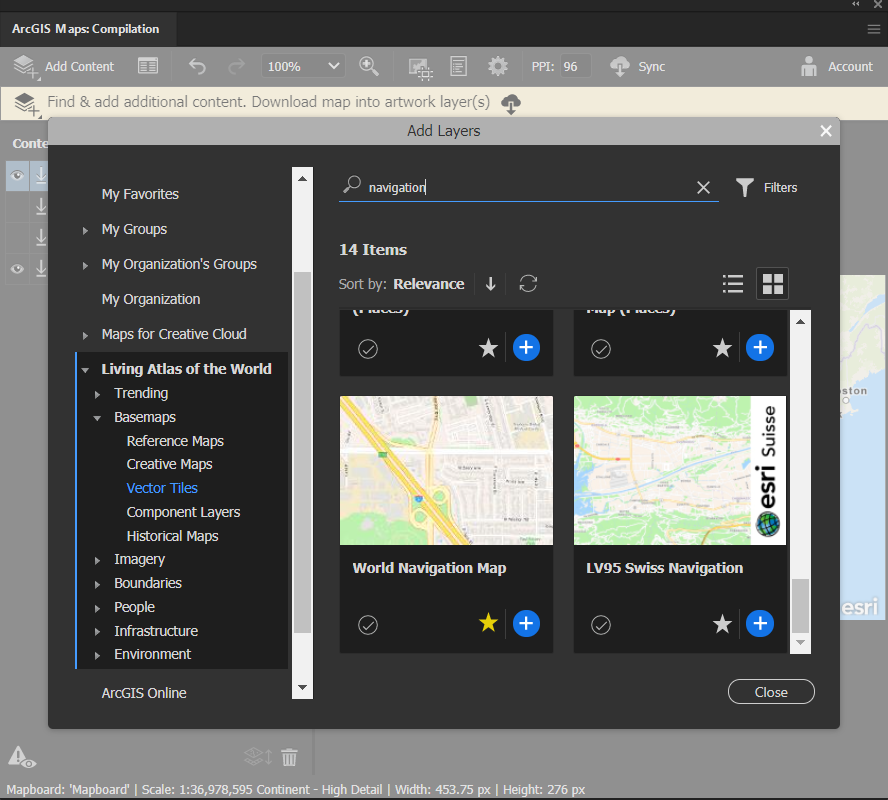The width and height of the screenshot is (888, 800).
Task: Toggle the eye visibility icon top left layer
Action: pos(16,175)
